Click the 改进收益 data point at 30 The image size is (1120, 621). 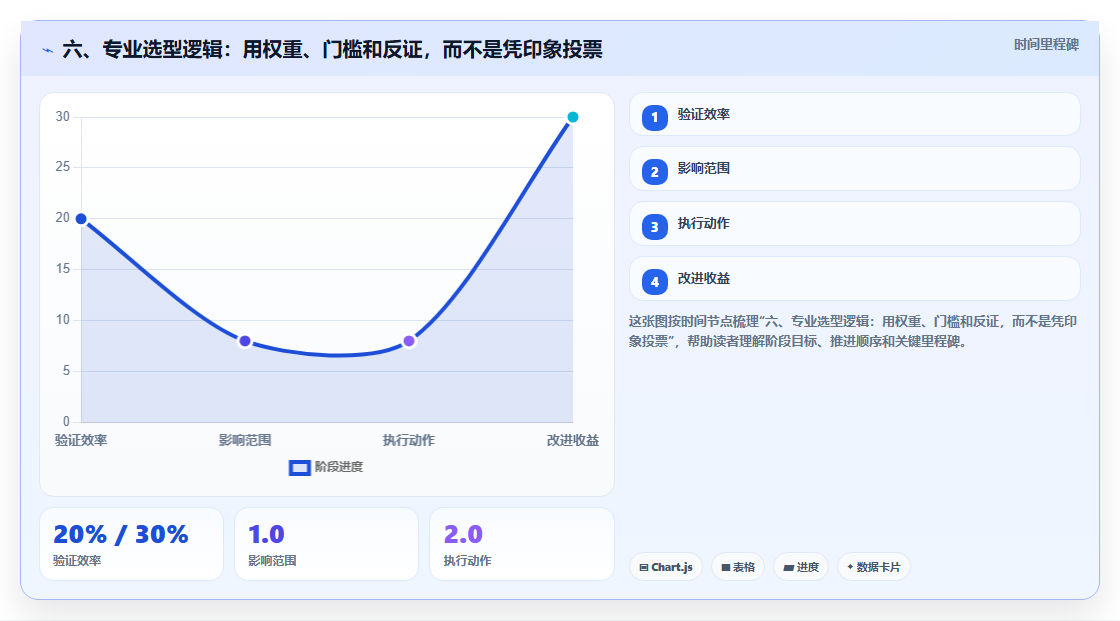(x=572, y=117)
